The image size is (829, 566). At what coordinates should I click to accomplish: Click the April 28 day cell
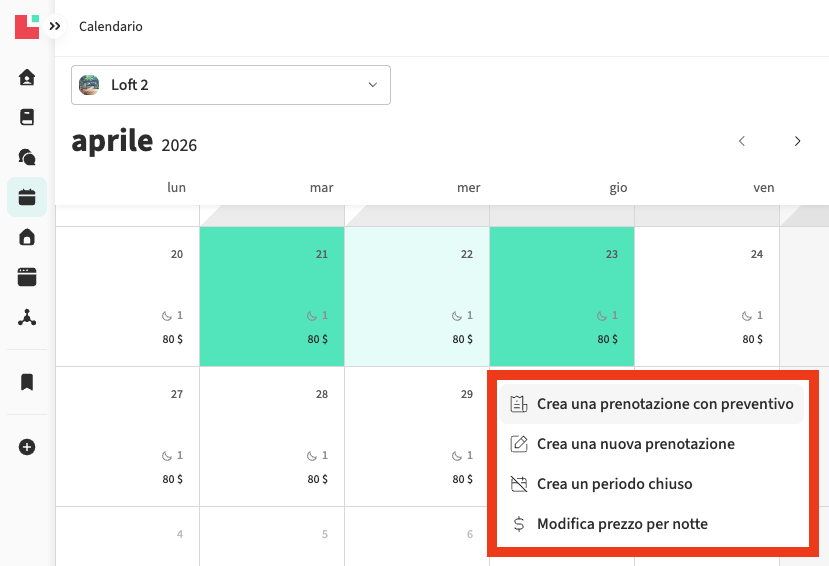(x=272, y=436)
